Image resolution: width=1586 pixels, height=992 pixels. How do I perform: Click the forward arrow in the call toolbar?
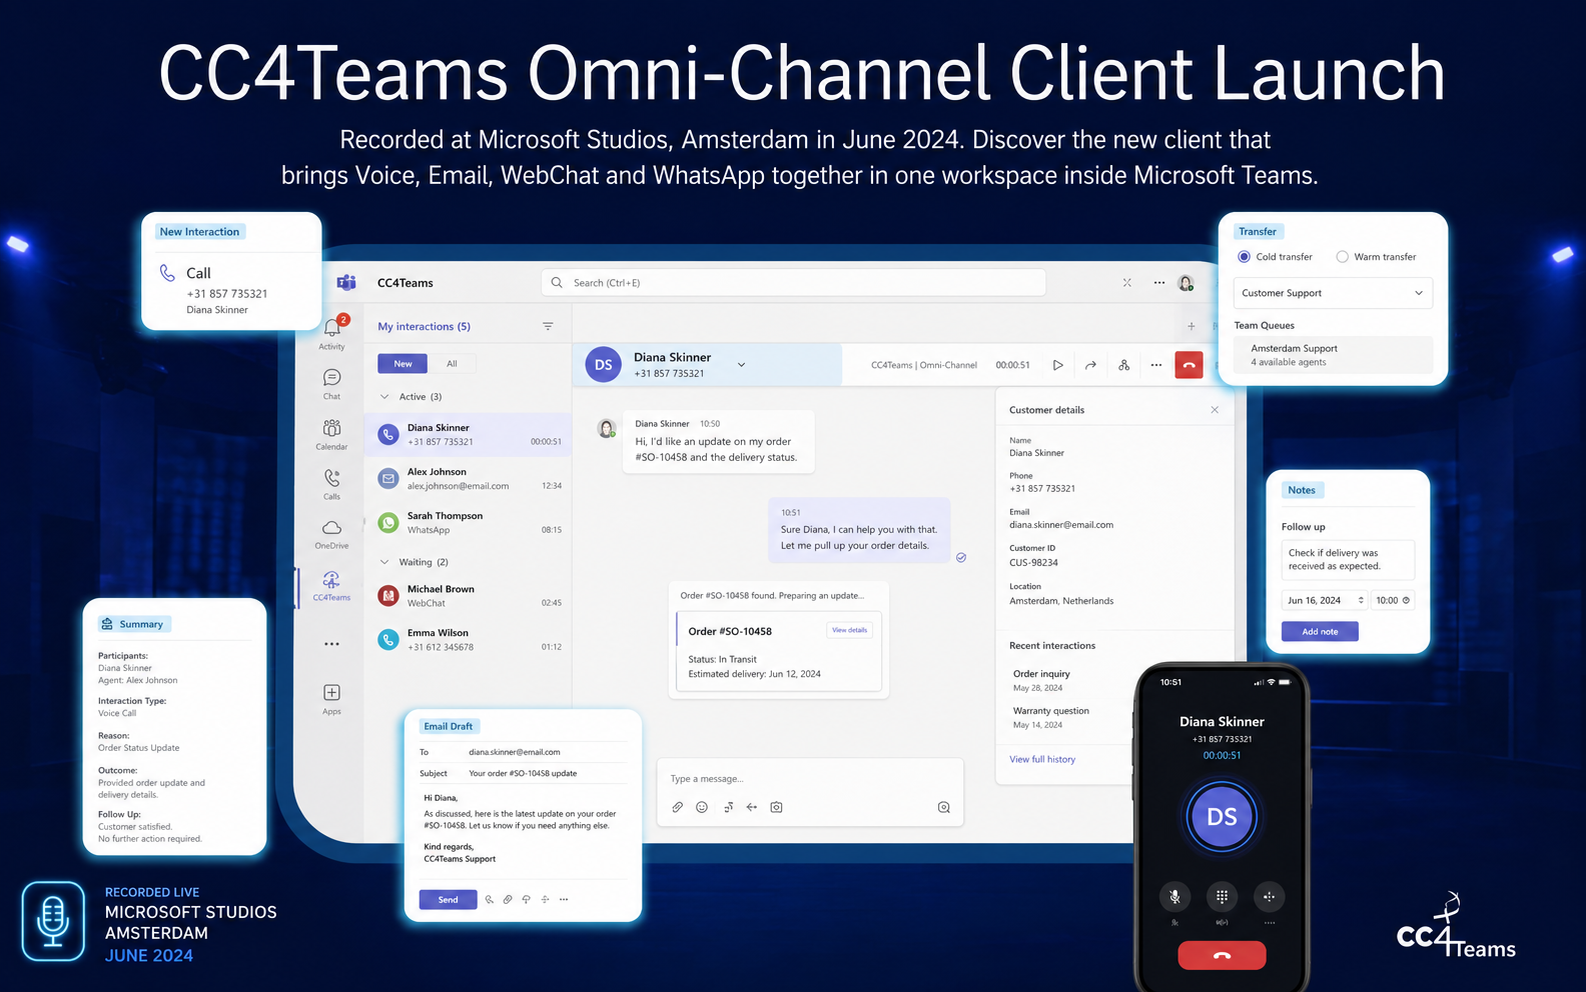click(x=1091, y=365)
